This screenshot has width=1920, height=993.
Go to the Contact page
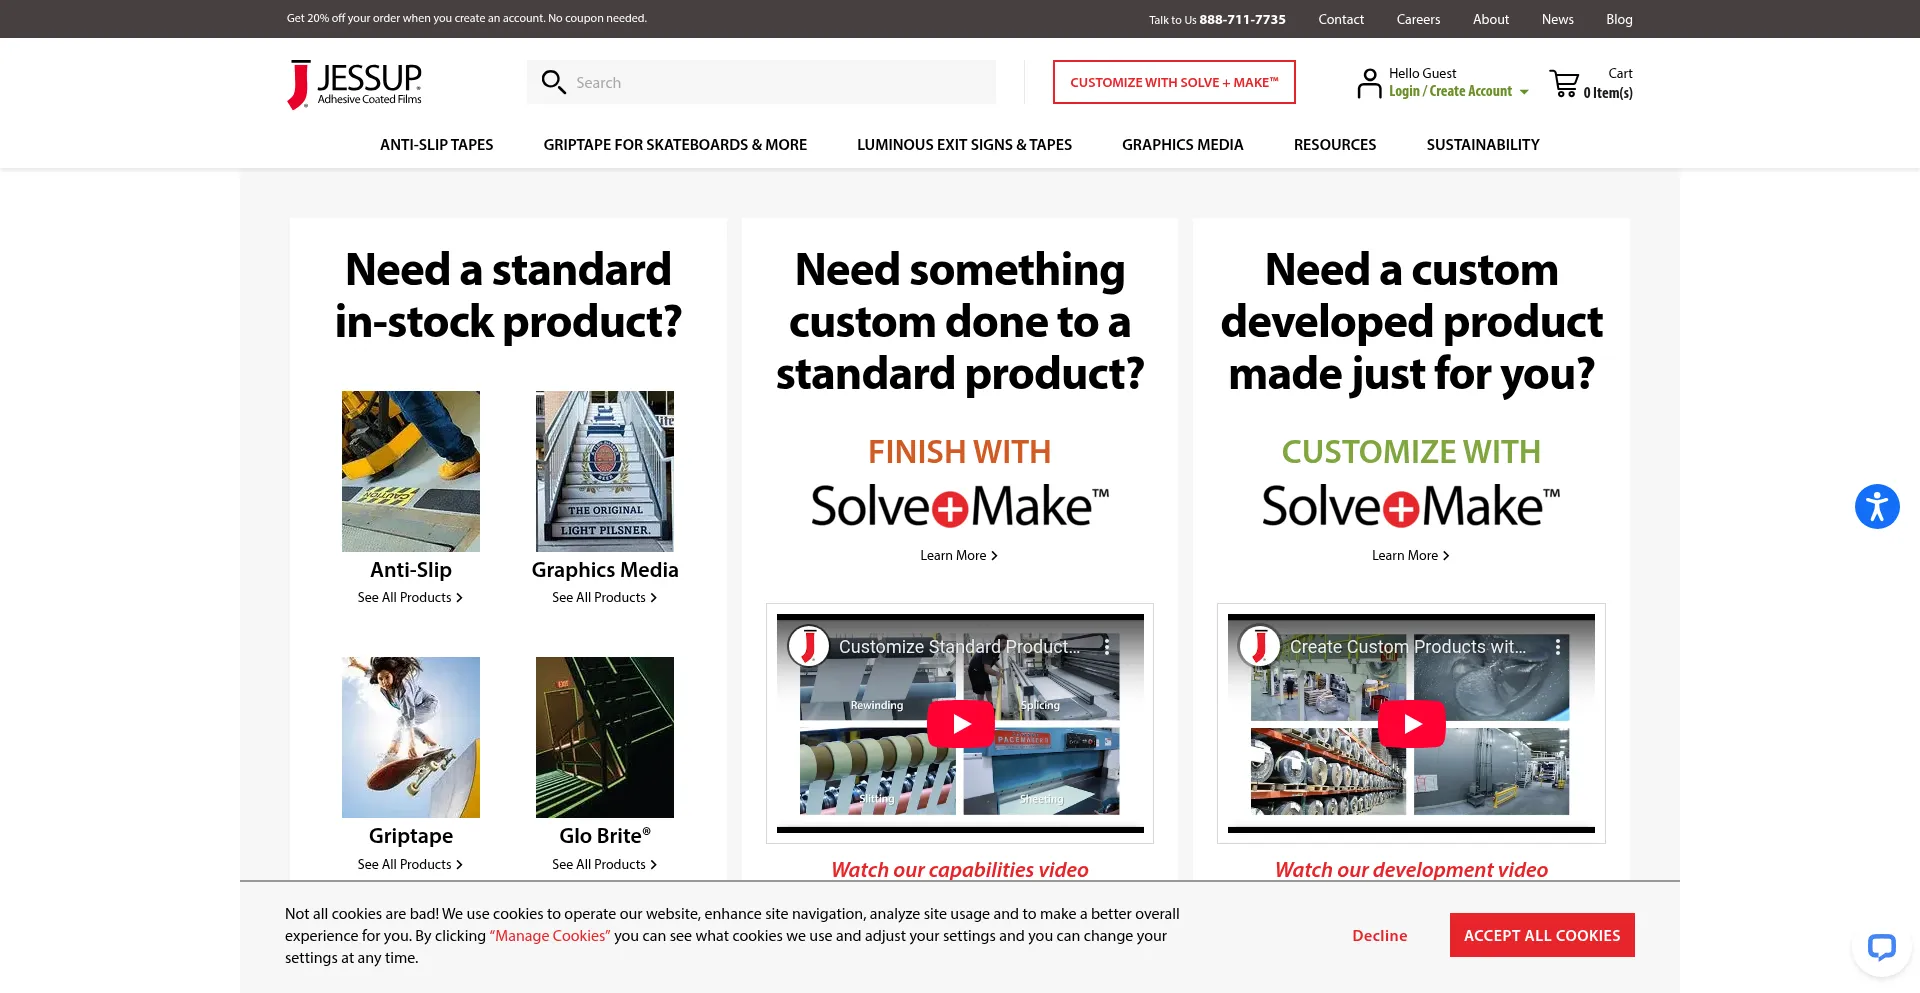point(1340,19)
